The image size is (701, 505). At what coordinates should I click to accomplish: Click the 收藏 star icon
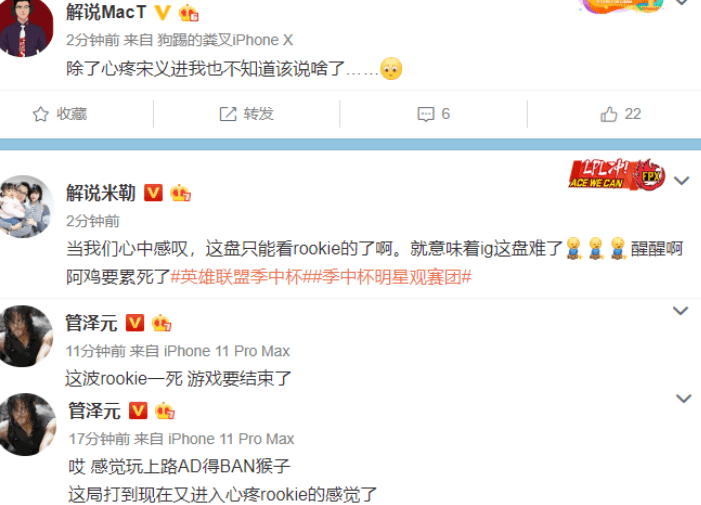pyautogui.click(x=40, y=114)
